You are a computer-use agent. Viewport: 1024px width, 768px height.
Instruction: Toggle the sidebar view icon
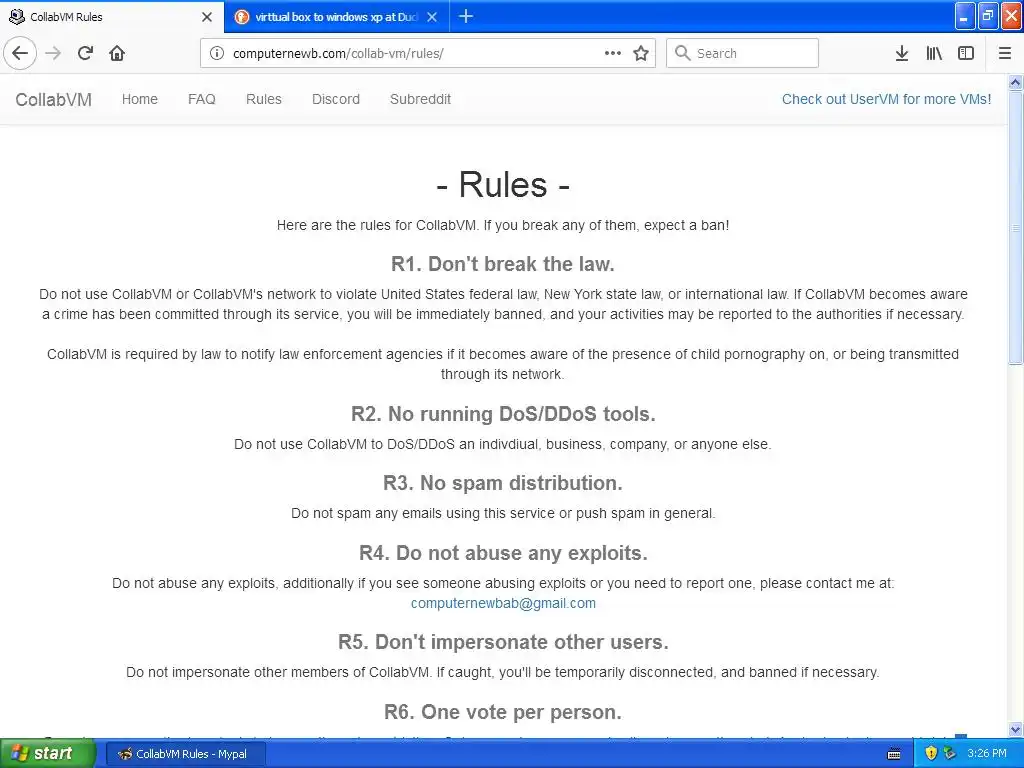966,53
